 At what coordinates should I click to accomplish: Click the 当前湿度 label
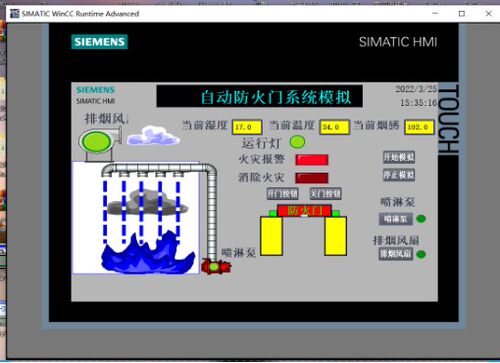[205, 125]
